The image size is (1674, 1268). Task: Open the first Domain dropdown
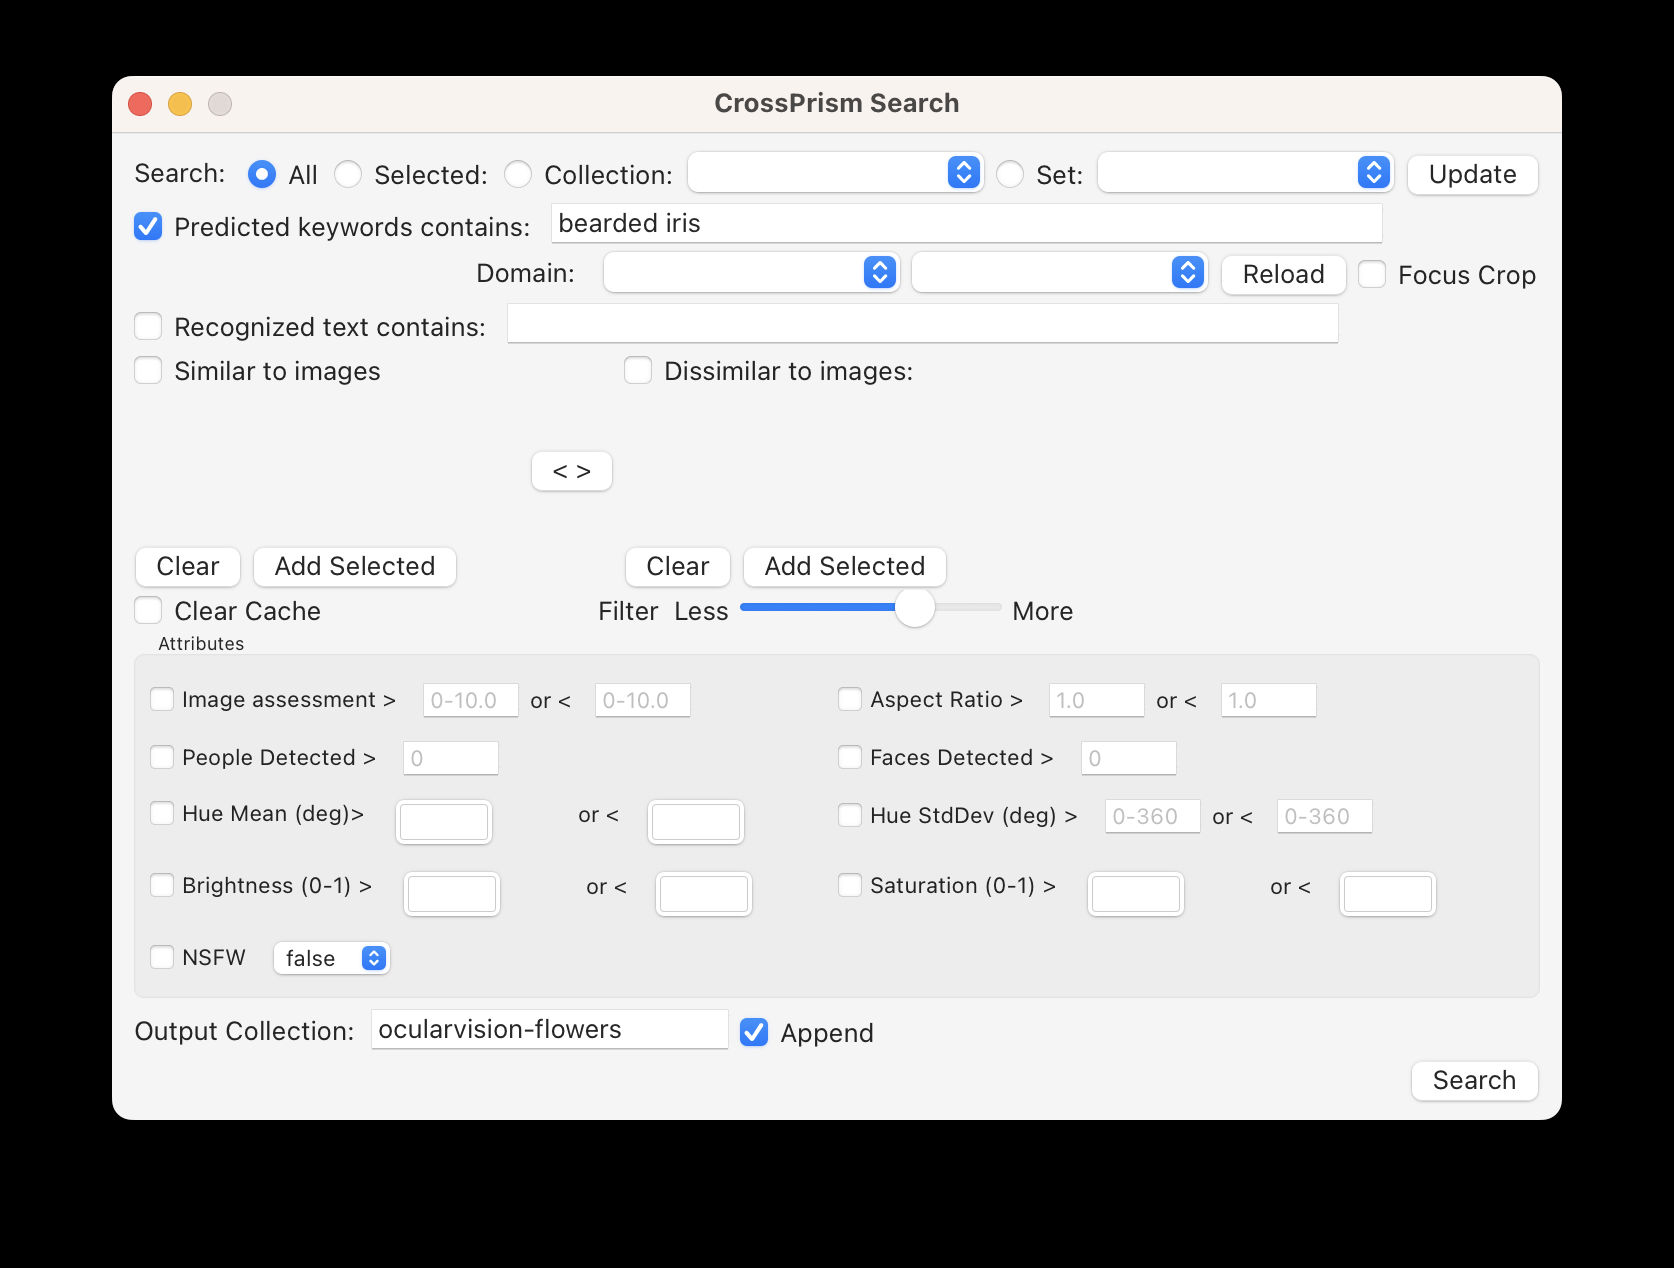pyautogui.click(x=752, y=272)
